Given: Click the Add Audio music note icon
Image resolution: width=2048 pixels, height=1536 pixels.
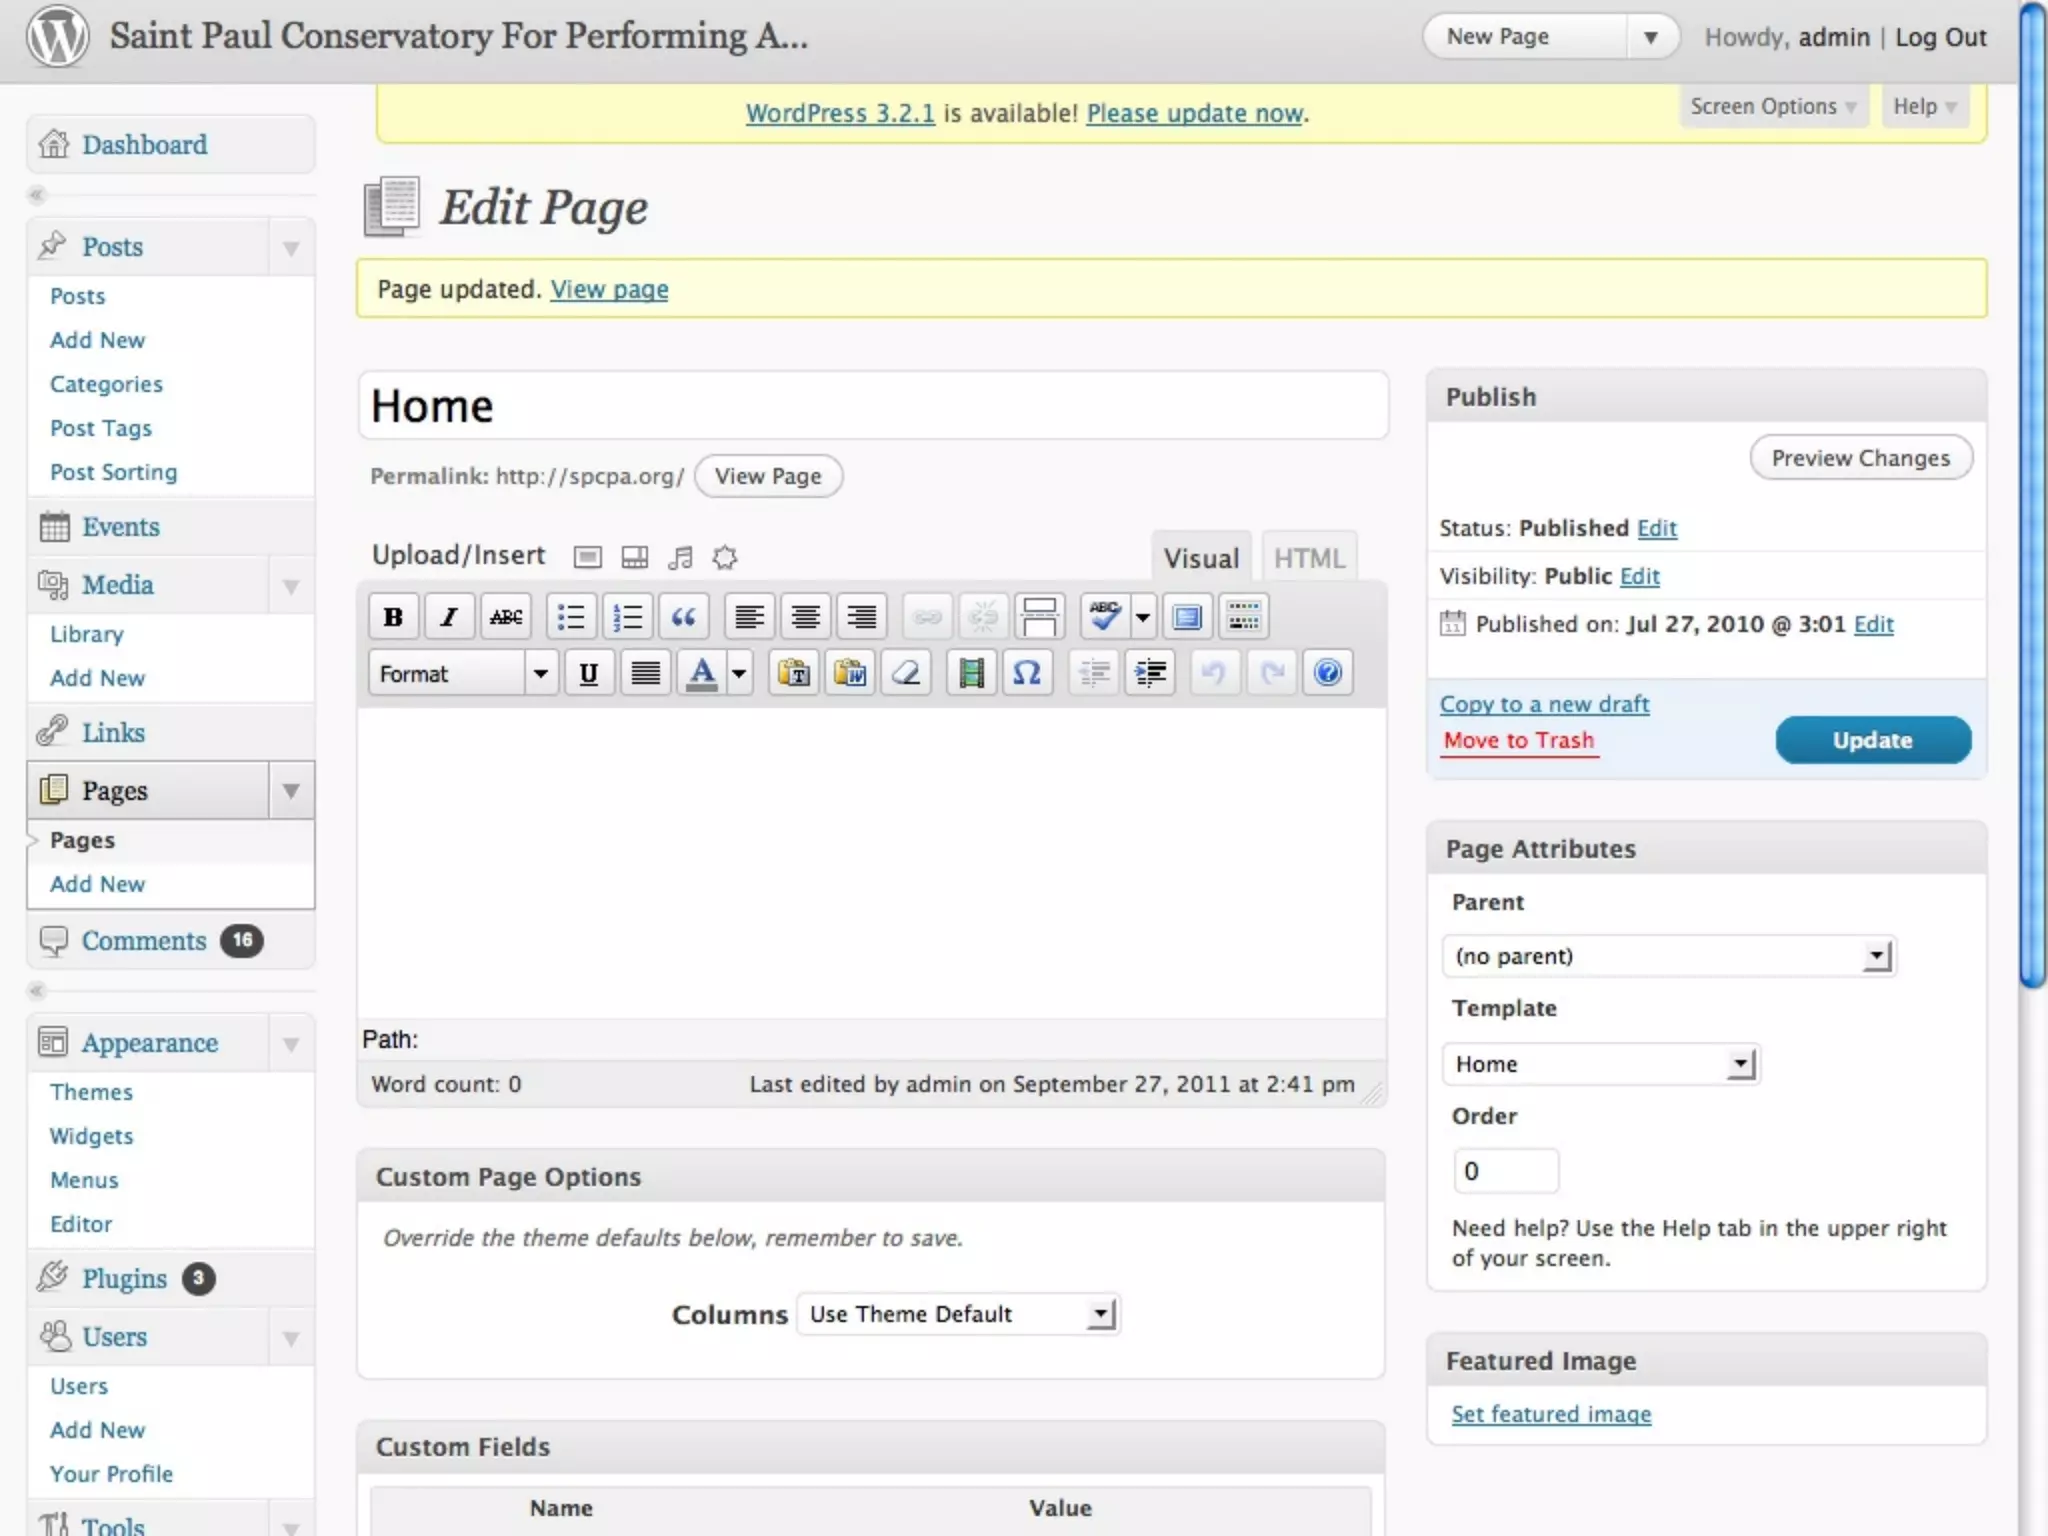Looking at the screenshot, I should (680, 557).
